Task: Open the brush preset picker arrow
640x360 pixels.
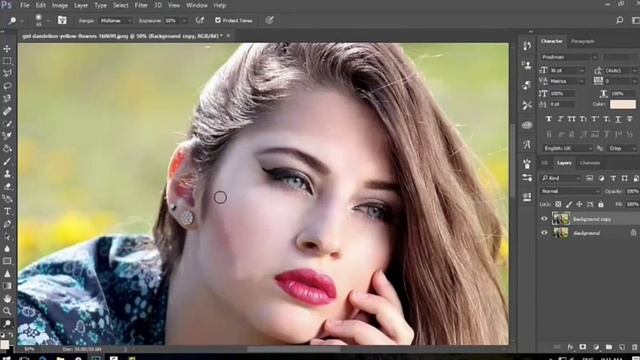Action: [x=47, y=20]
